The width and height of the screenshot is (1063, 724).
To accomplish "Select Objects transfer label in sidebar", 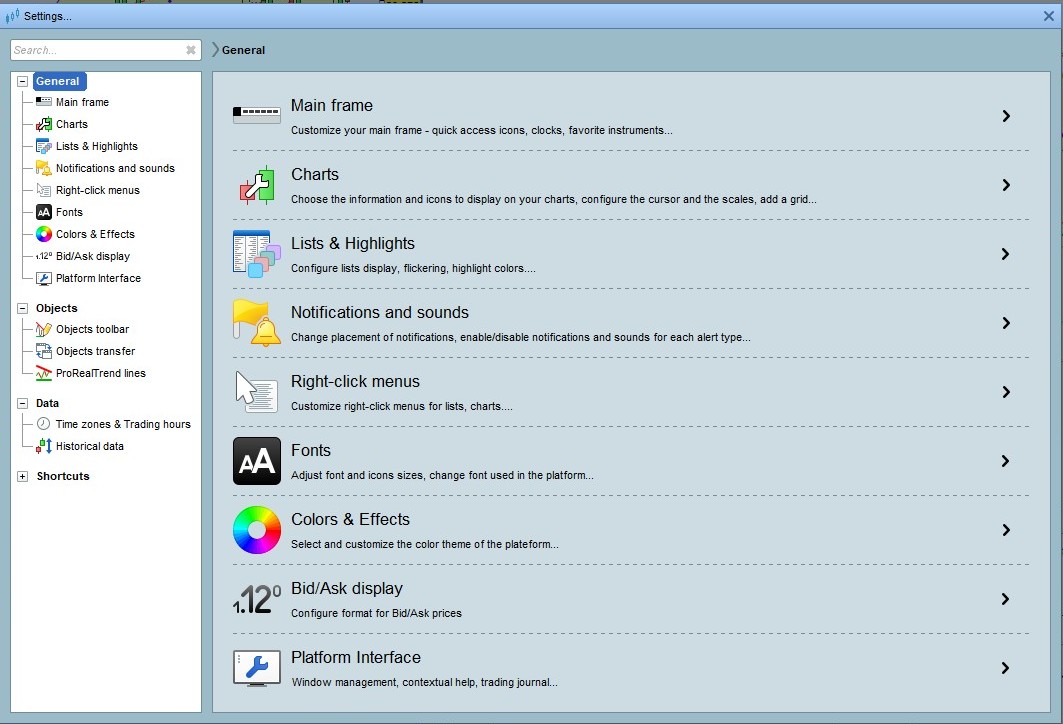I will (95, 351).
